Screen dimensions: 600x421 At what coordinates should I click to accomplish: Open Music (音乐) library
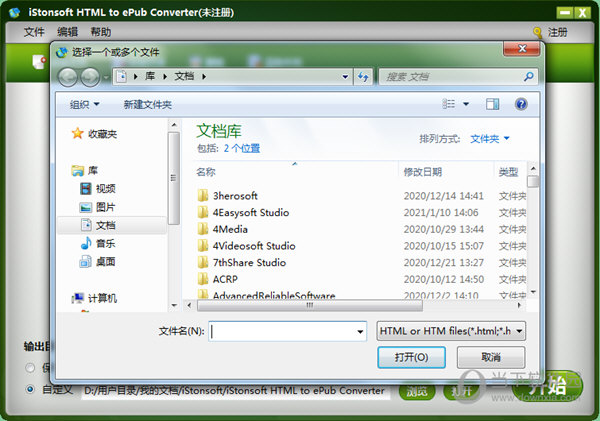coord(98,243)
